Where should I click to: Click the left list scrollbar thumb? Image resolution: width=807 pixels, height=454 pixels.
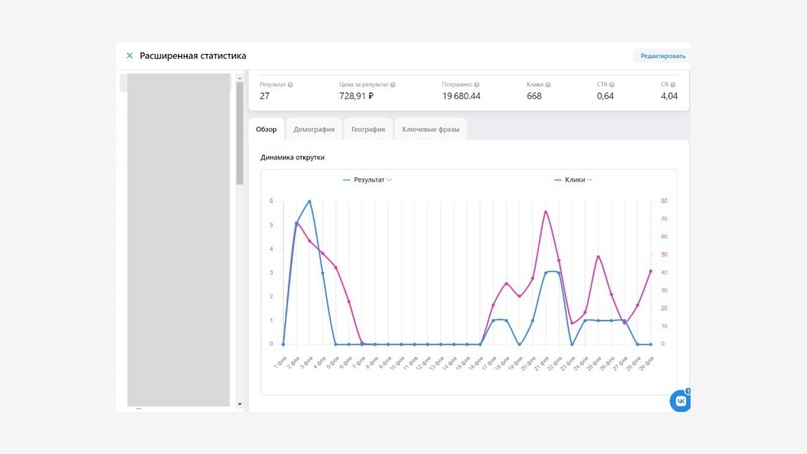coord(239,133)
